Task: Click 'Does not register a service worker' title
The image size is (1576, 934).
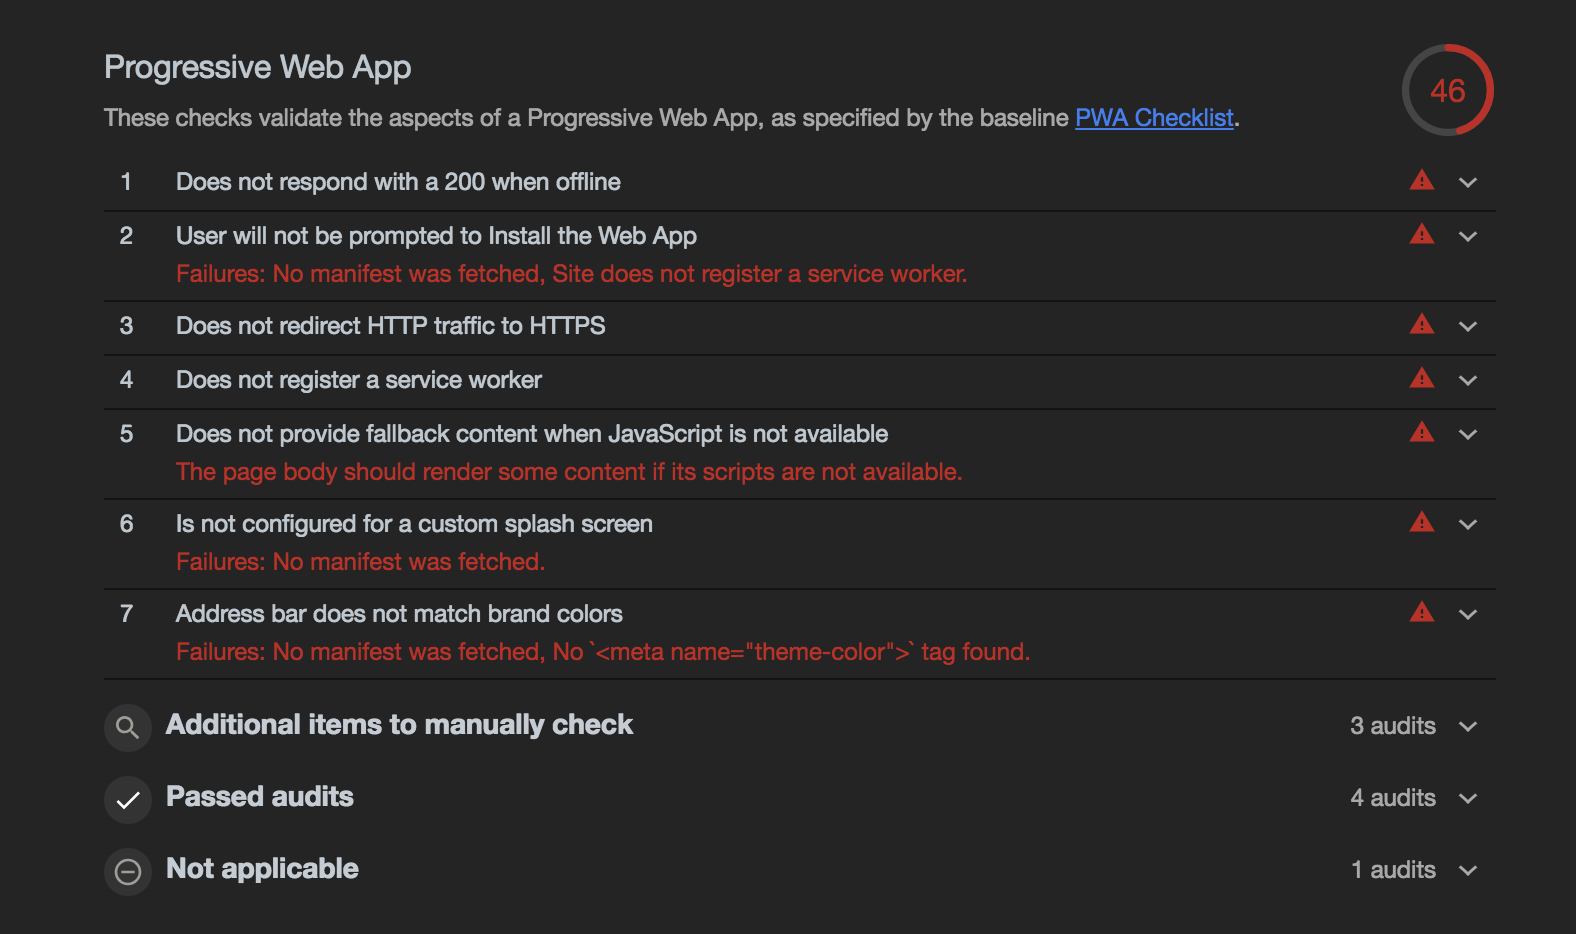Action: click(x=358, y=380)
